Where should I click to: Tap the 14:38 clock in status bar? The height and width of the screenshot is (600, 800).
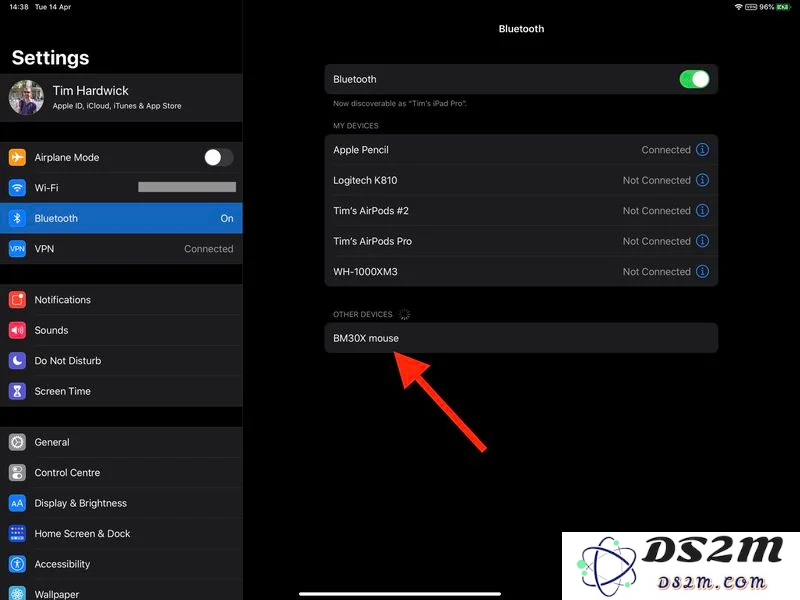[19, 7]
